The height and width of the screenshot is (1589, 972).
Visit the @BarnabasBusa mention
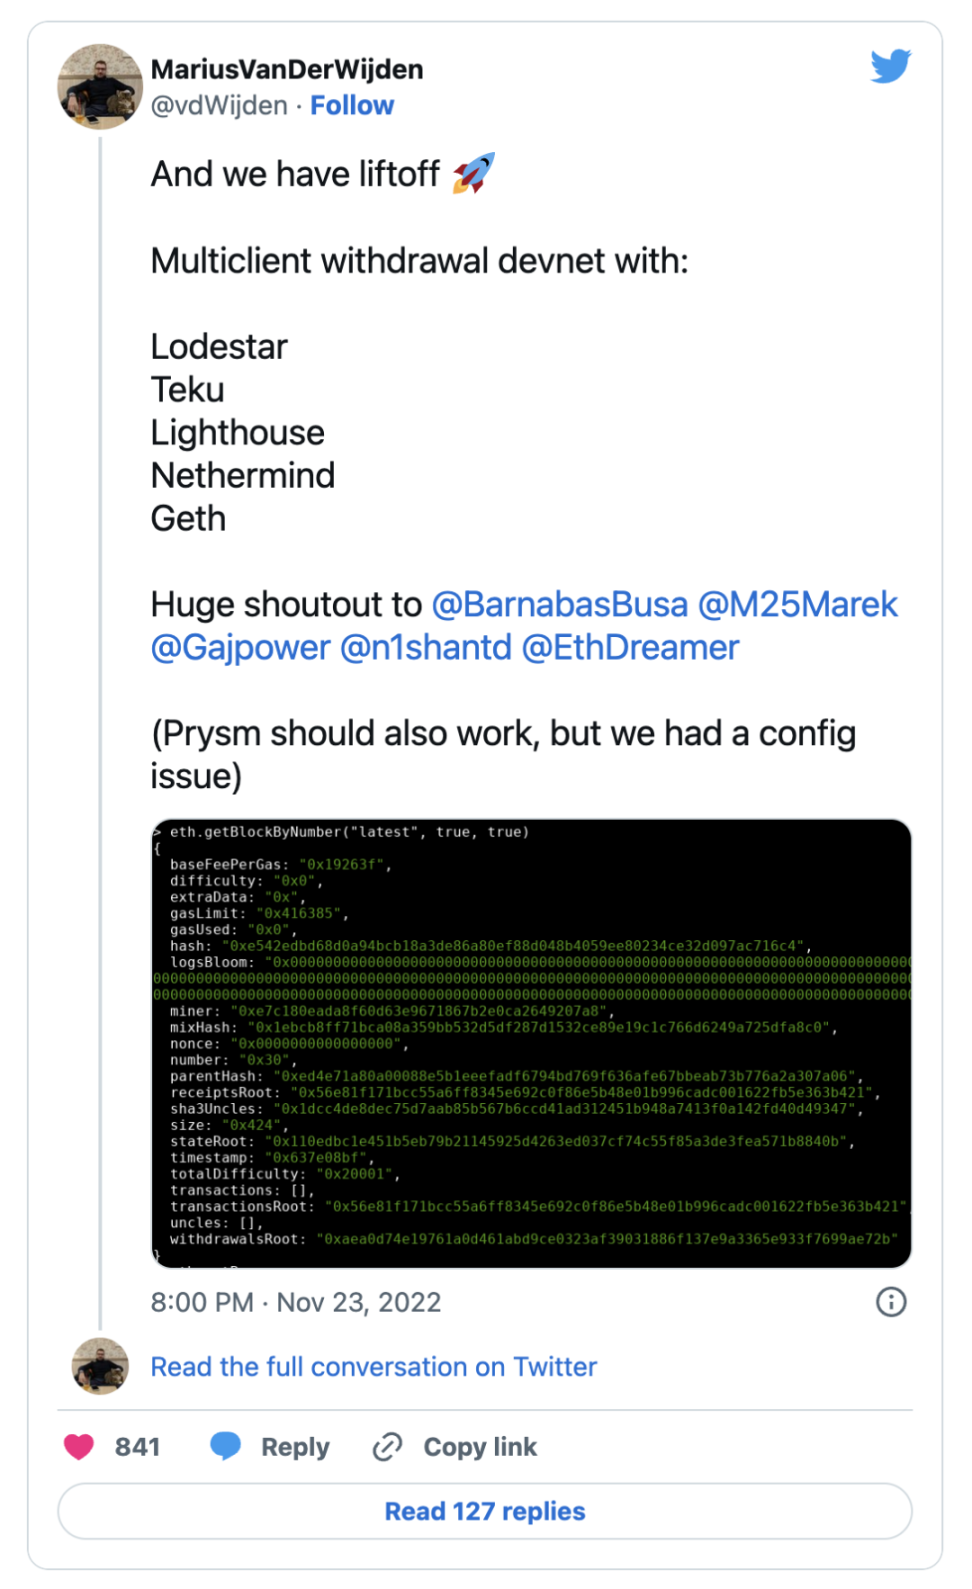point(560,604)
